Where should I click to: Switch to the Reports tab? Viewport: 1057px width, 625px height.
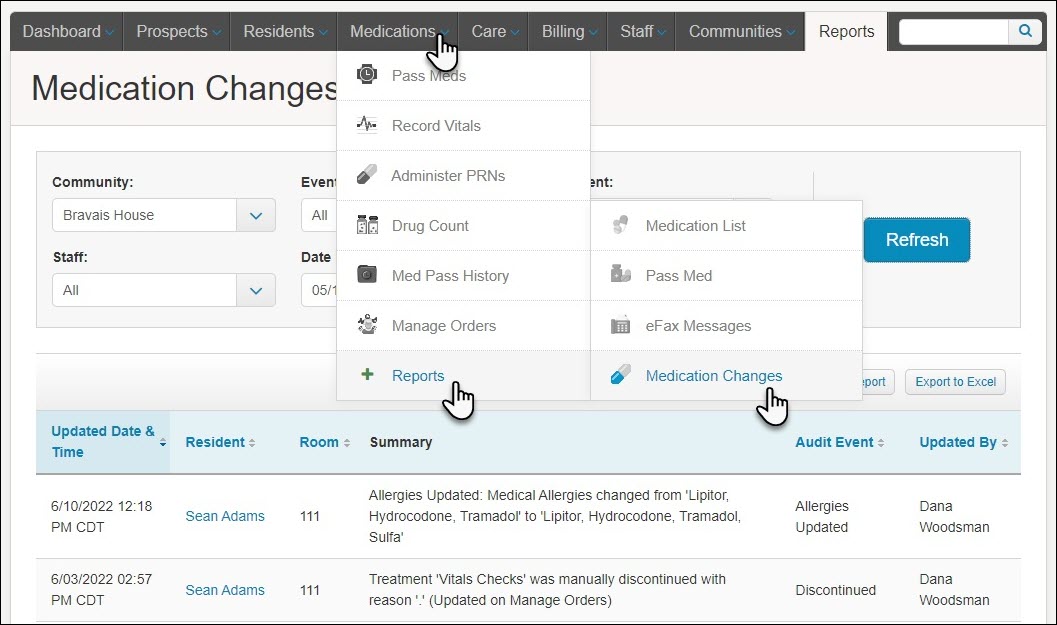pos(846,31)
